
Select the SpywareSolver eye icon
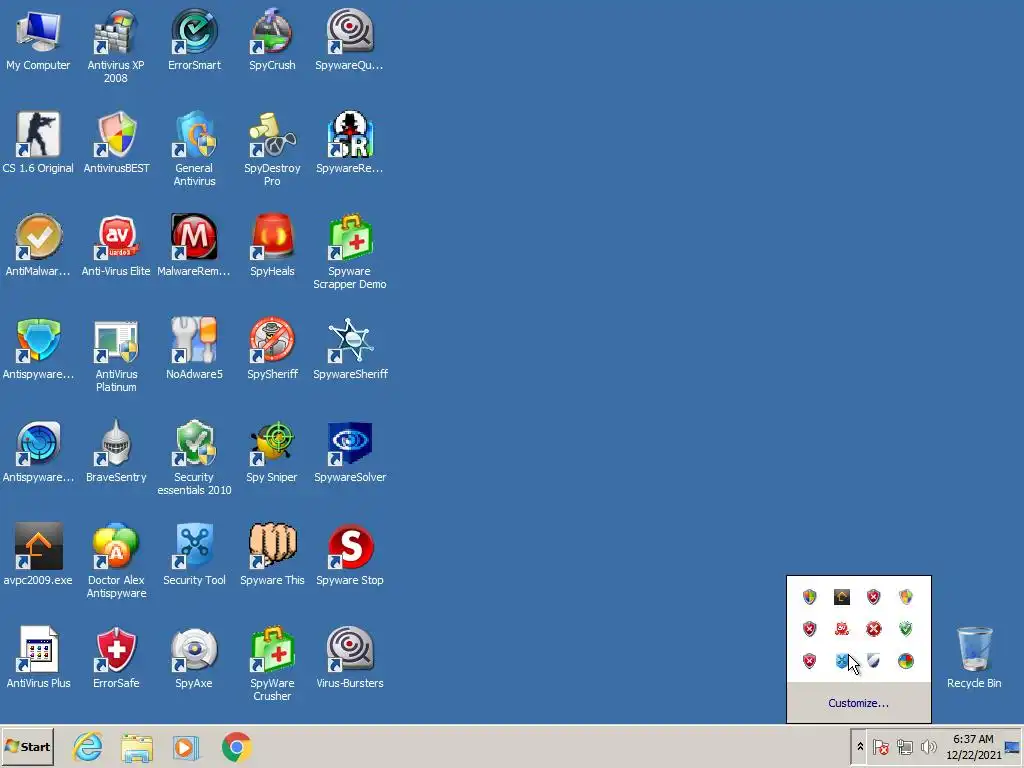[x=349, y=452]
